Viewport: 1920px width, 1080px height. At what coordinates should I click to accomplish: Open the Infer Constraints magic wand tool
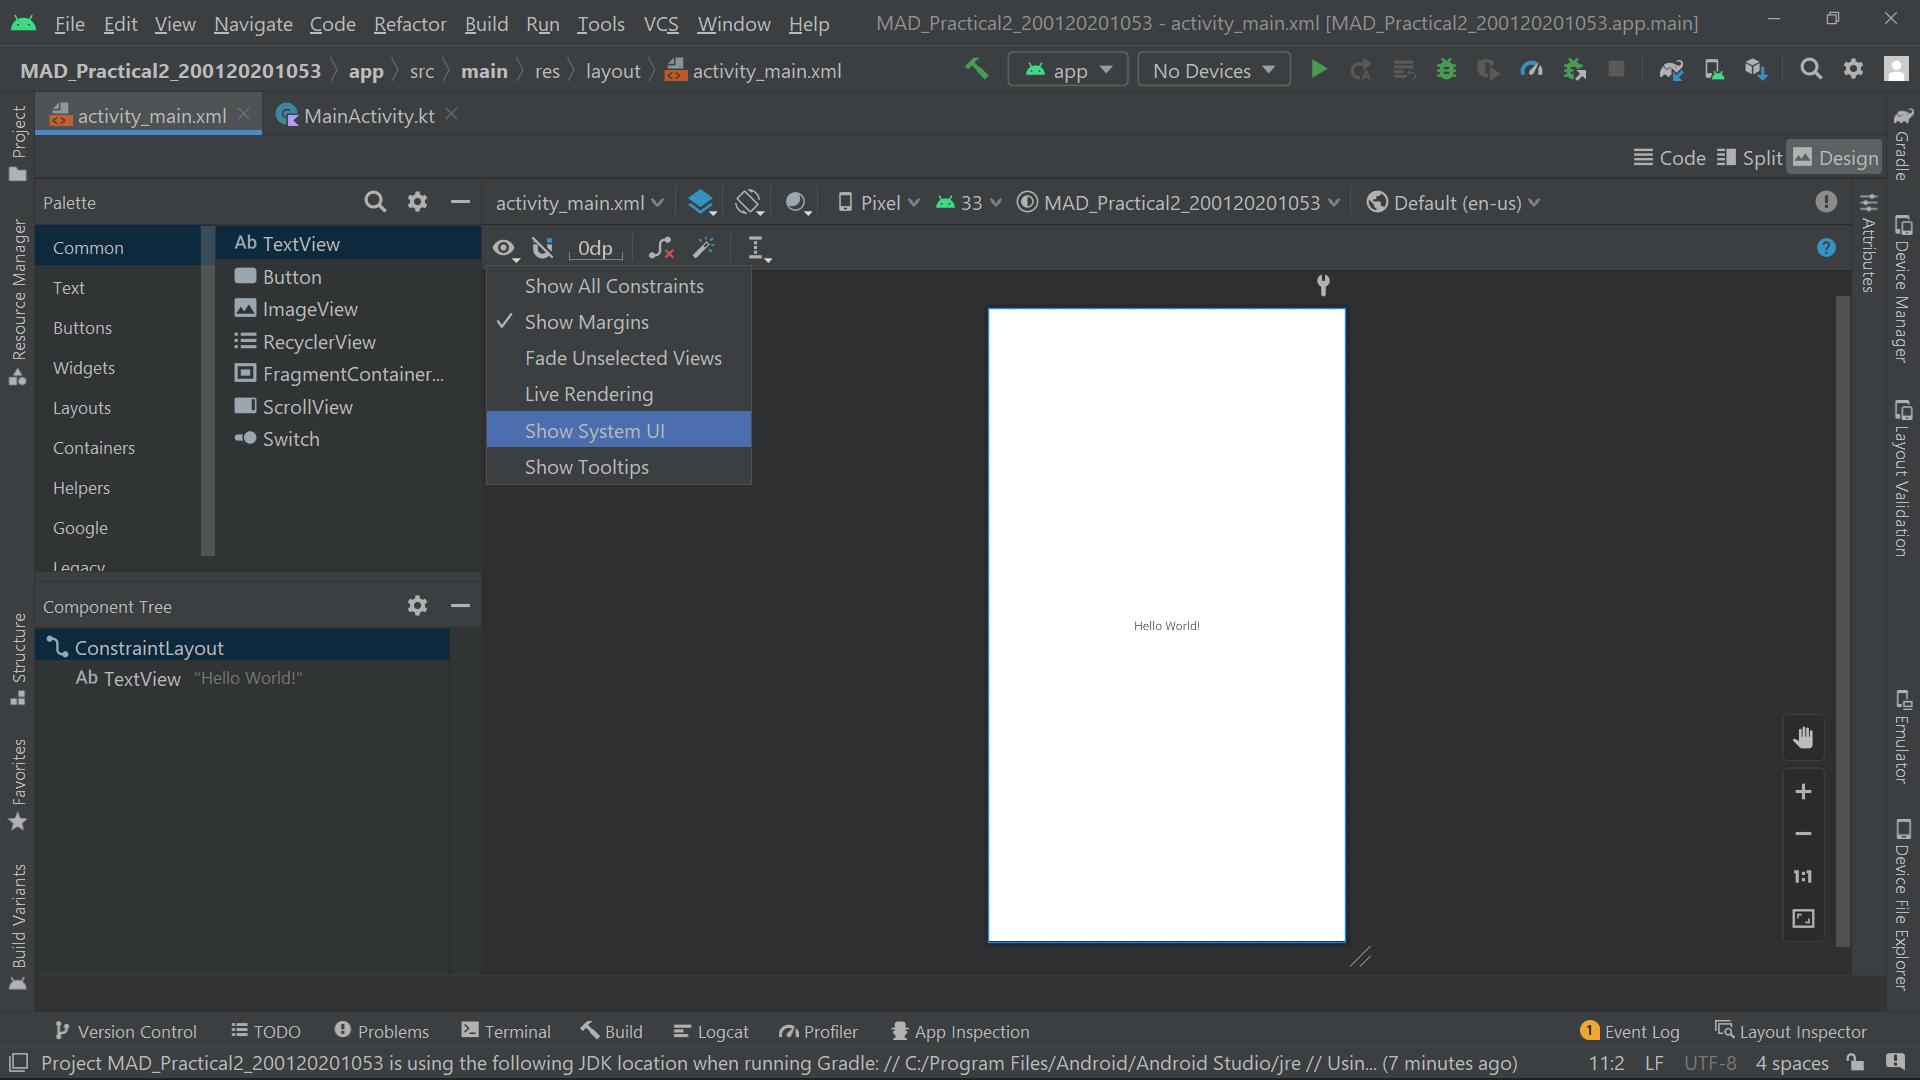705,248
